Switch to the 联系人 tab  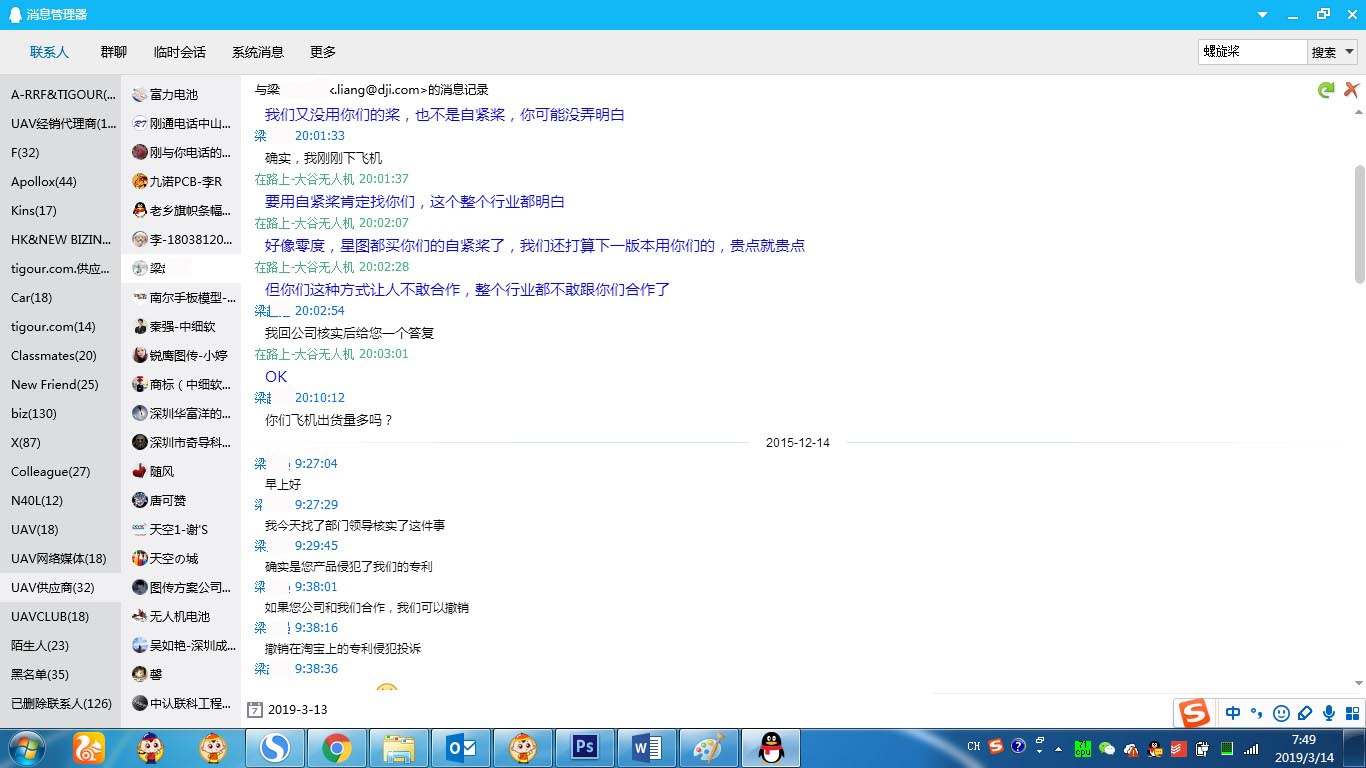coord(50,52)
